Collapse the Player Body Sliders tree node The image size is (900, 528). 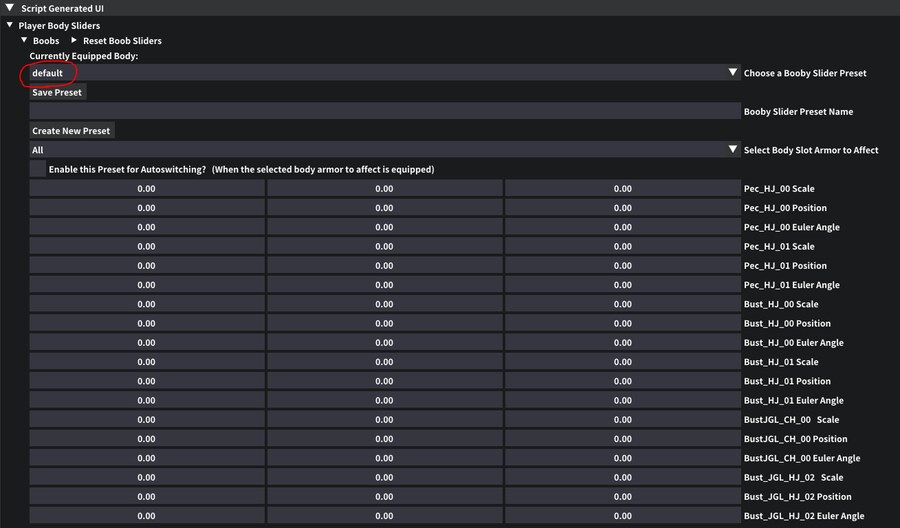9,25
